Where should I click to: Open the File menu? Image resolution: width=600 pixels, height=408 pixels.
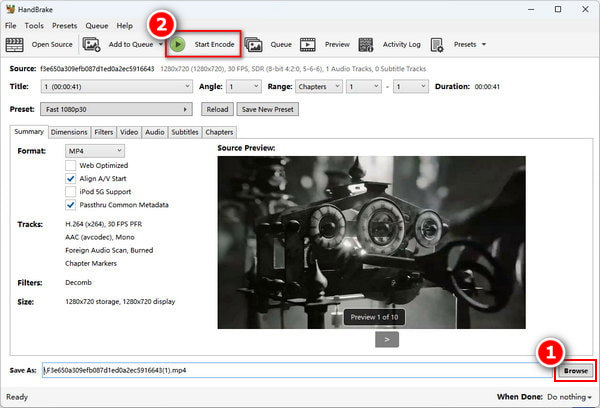pos(11,26)
